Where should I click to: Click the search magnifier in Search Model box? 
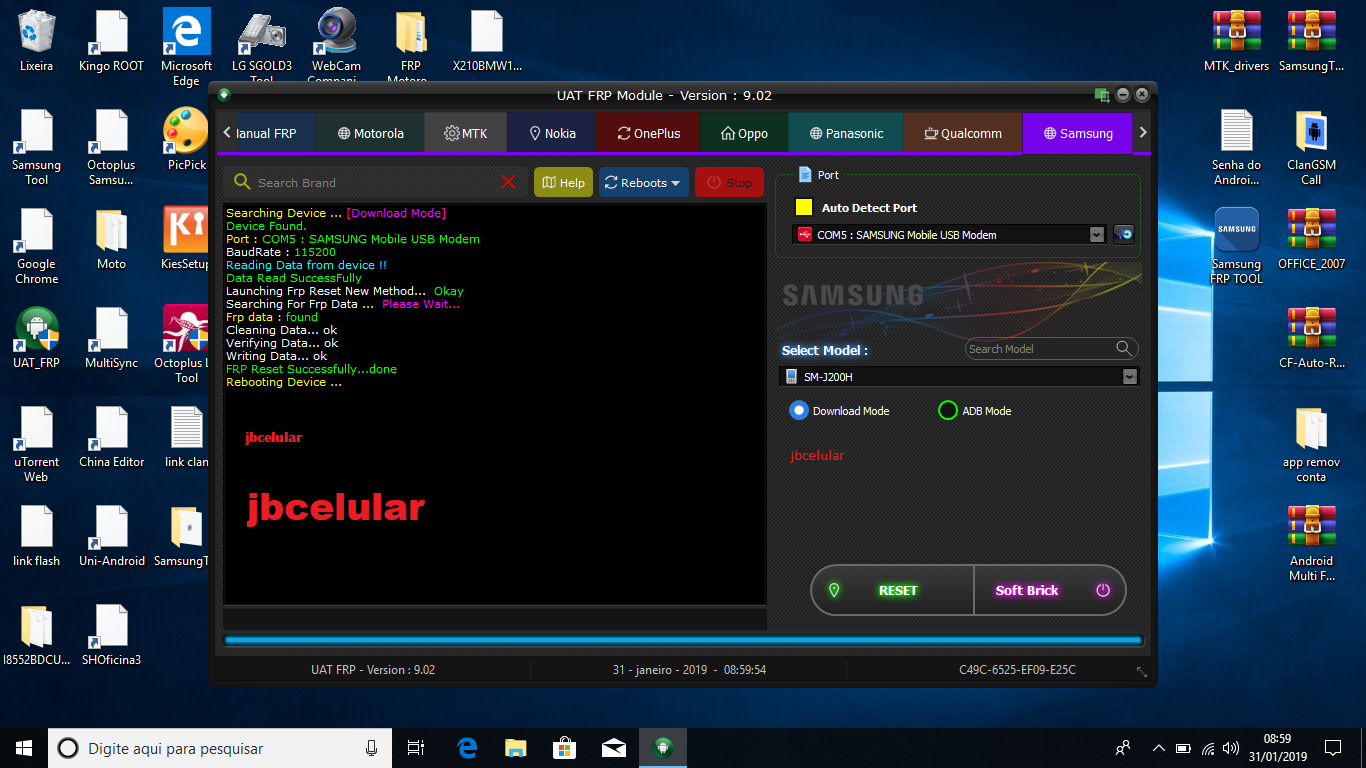[1124, 348]
